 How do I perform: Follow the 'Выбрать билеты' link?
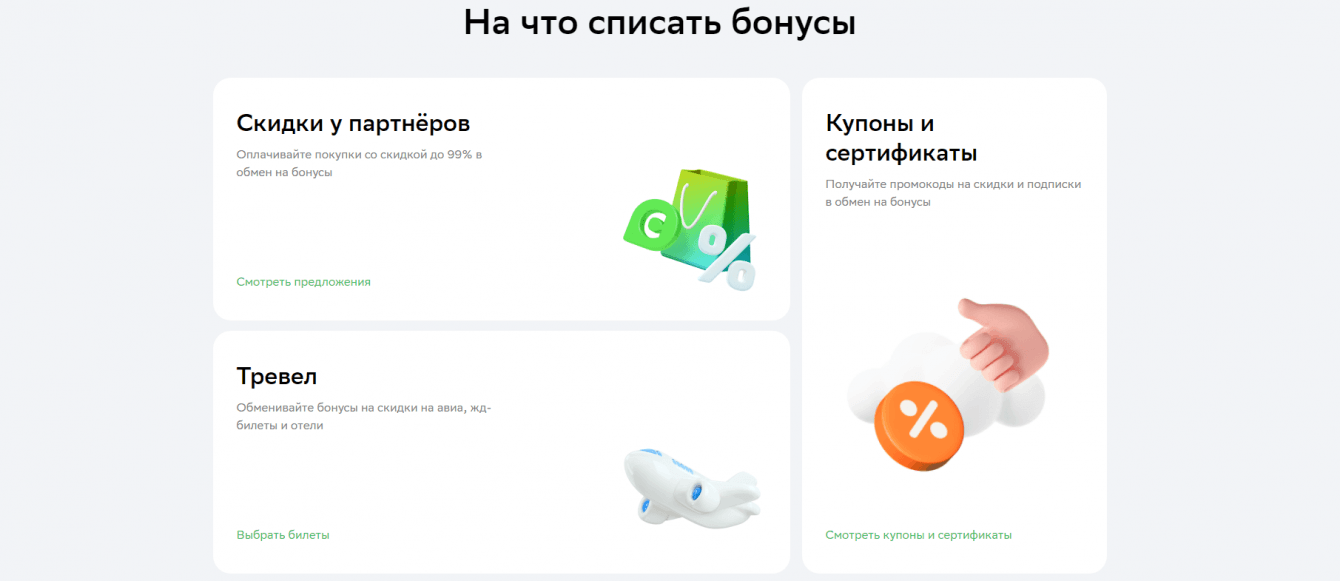coord(283,535)
